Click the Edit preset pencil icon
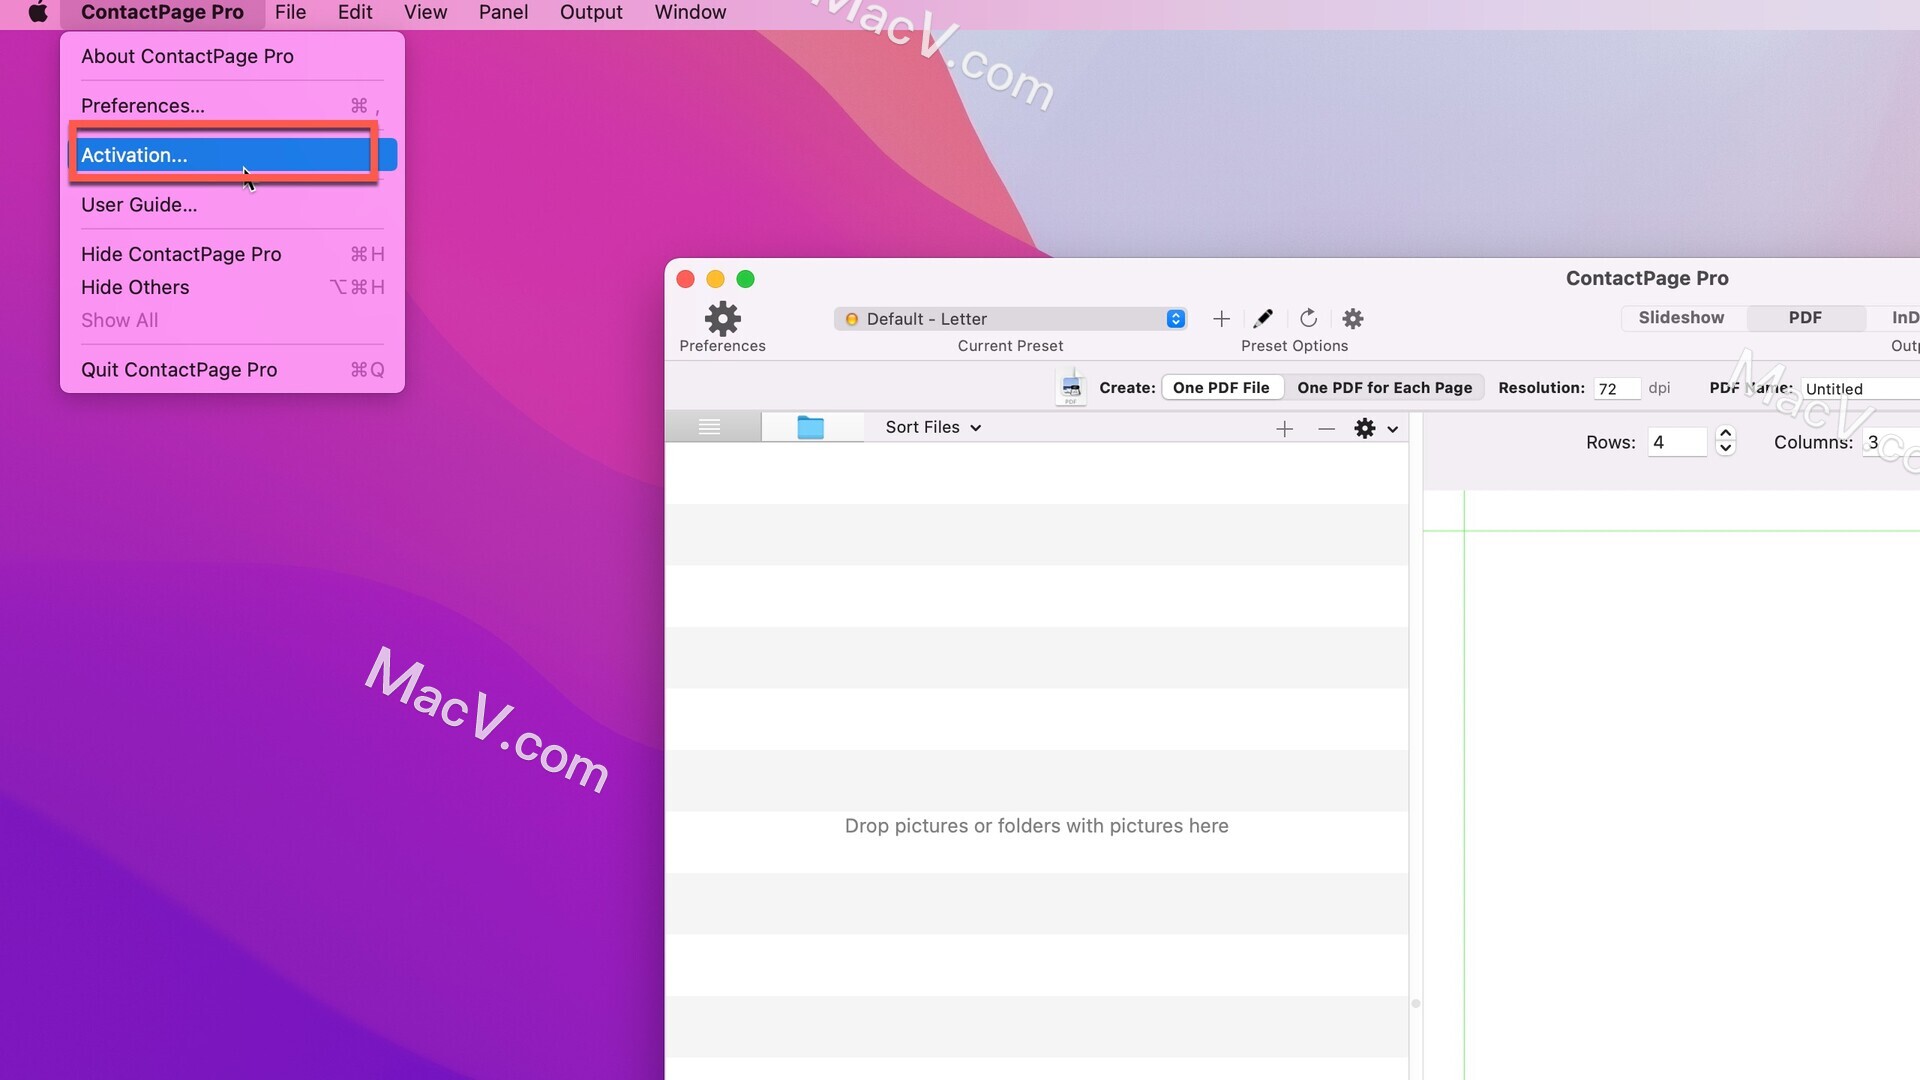This screenshot has width=1920, height=1080. [x=1262, y=318]
